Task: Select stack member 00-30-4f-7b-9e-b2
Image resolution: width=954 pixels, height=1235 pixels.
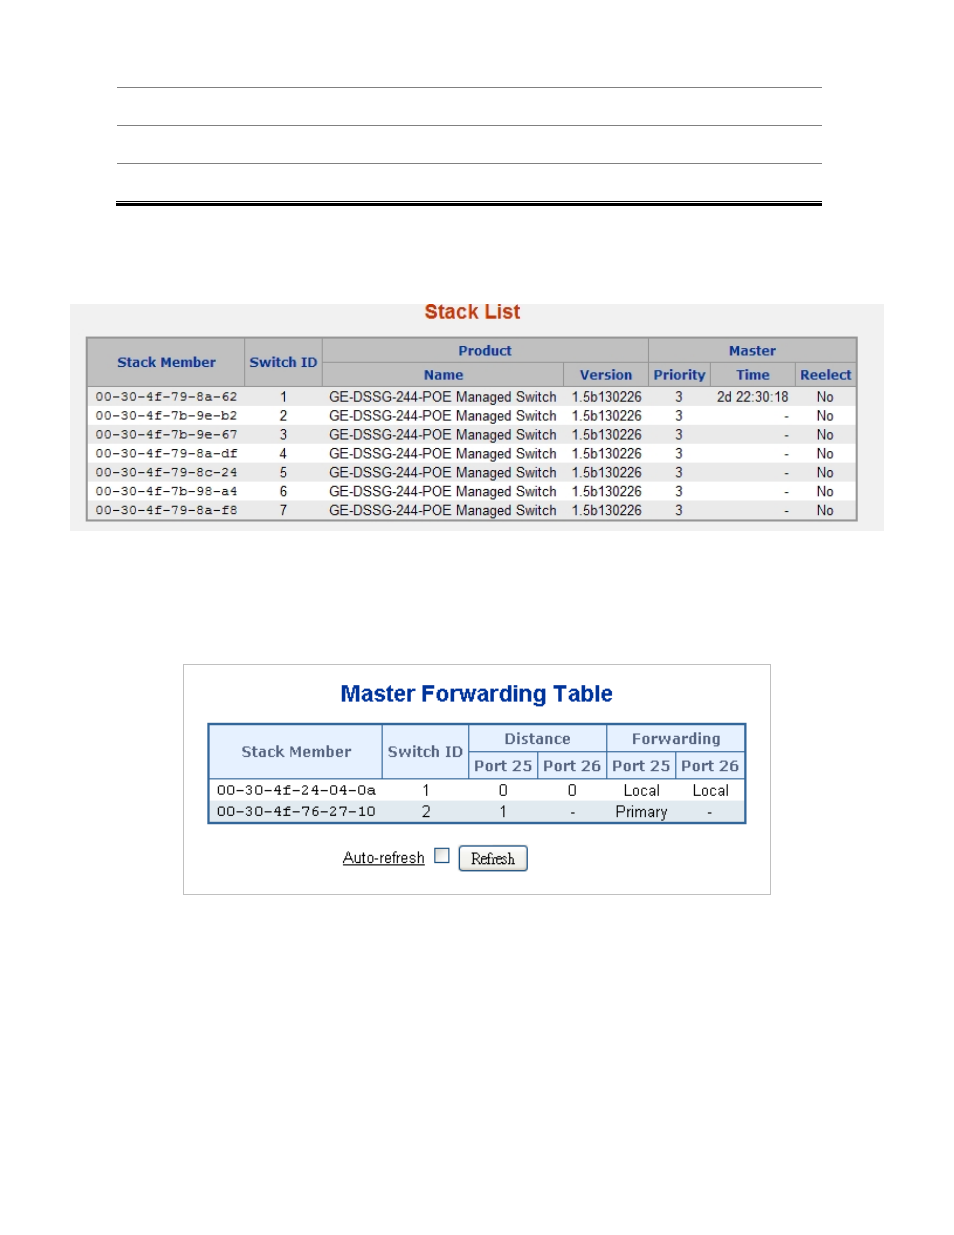Action: pyautogui.click(x=166, y=416)
